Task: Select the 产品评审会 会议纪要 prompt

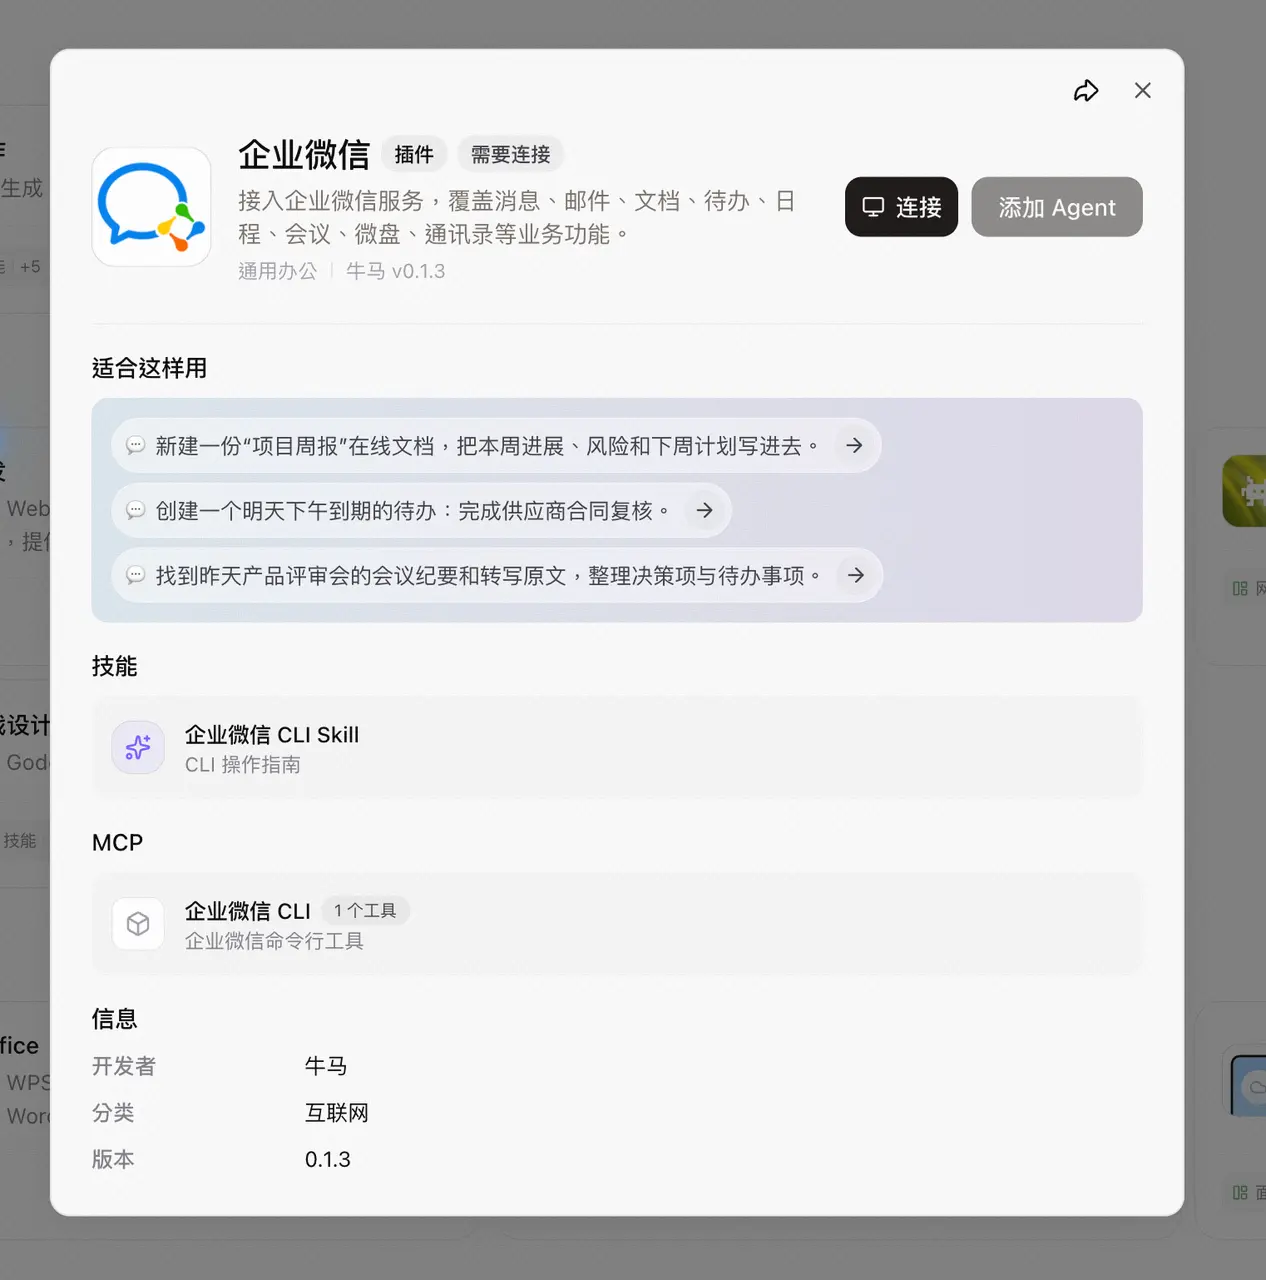Action: coord(497,576)
